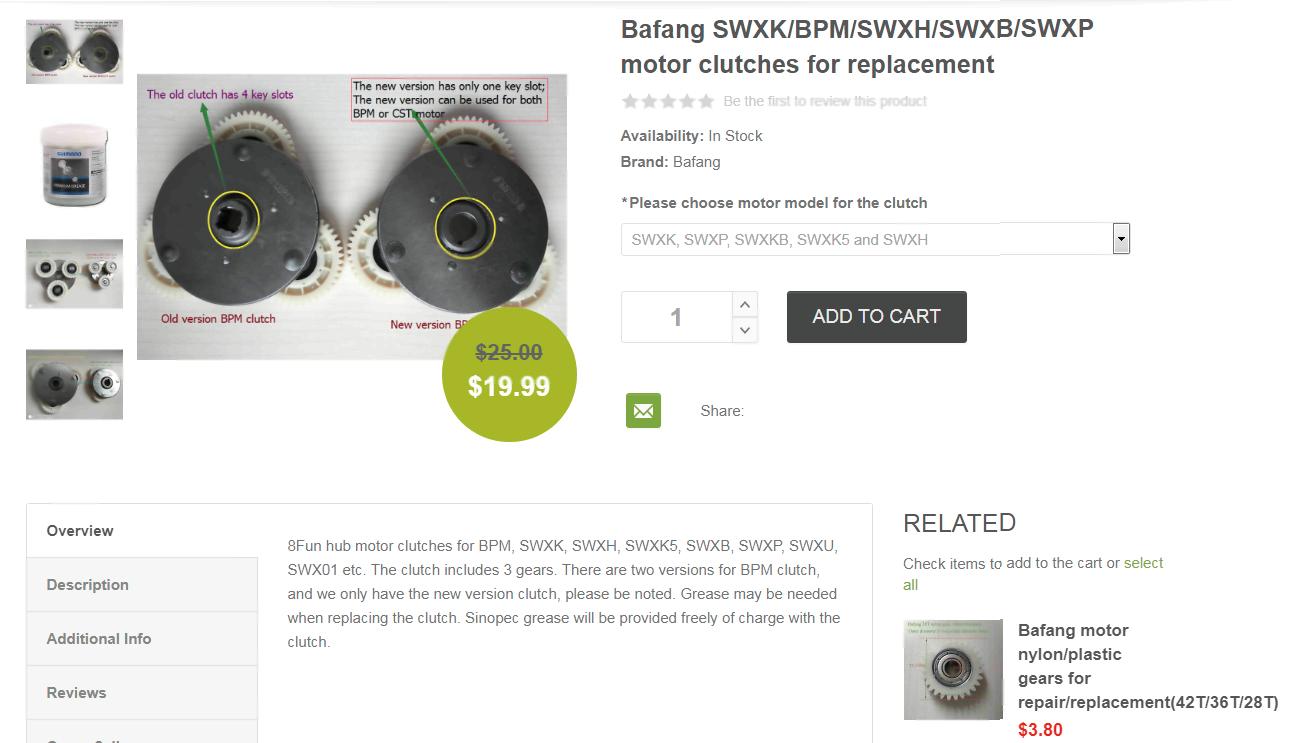Open the related nylon gear product image
Screen dimensions: 1292x743
(953, 669)
